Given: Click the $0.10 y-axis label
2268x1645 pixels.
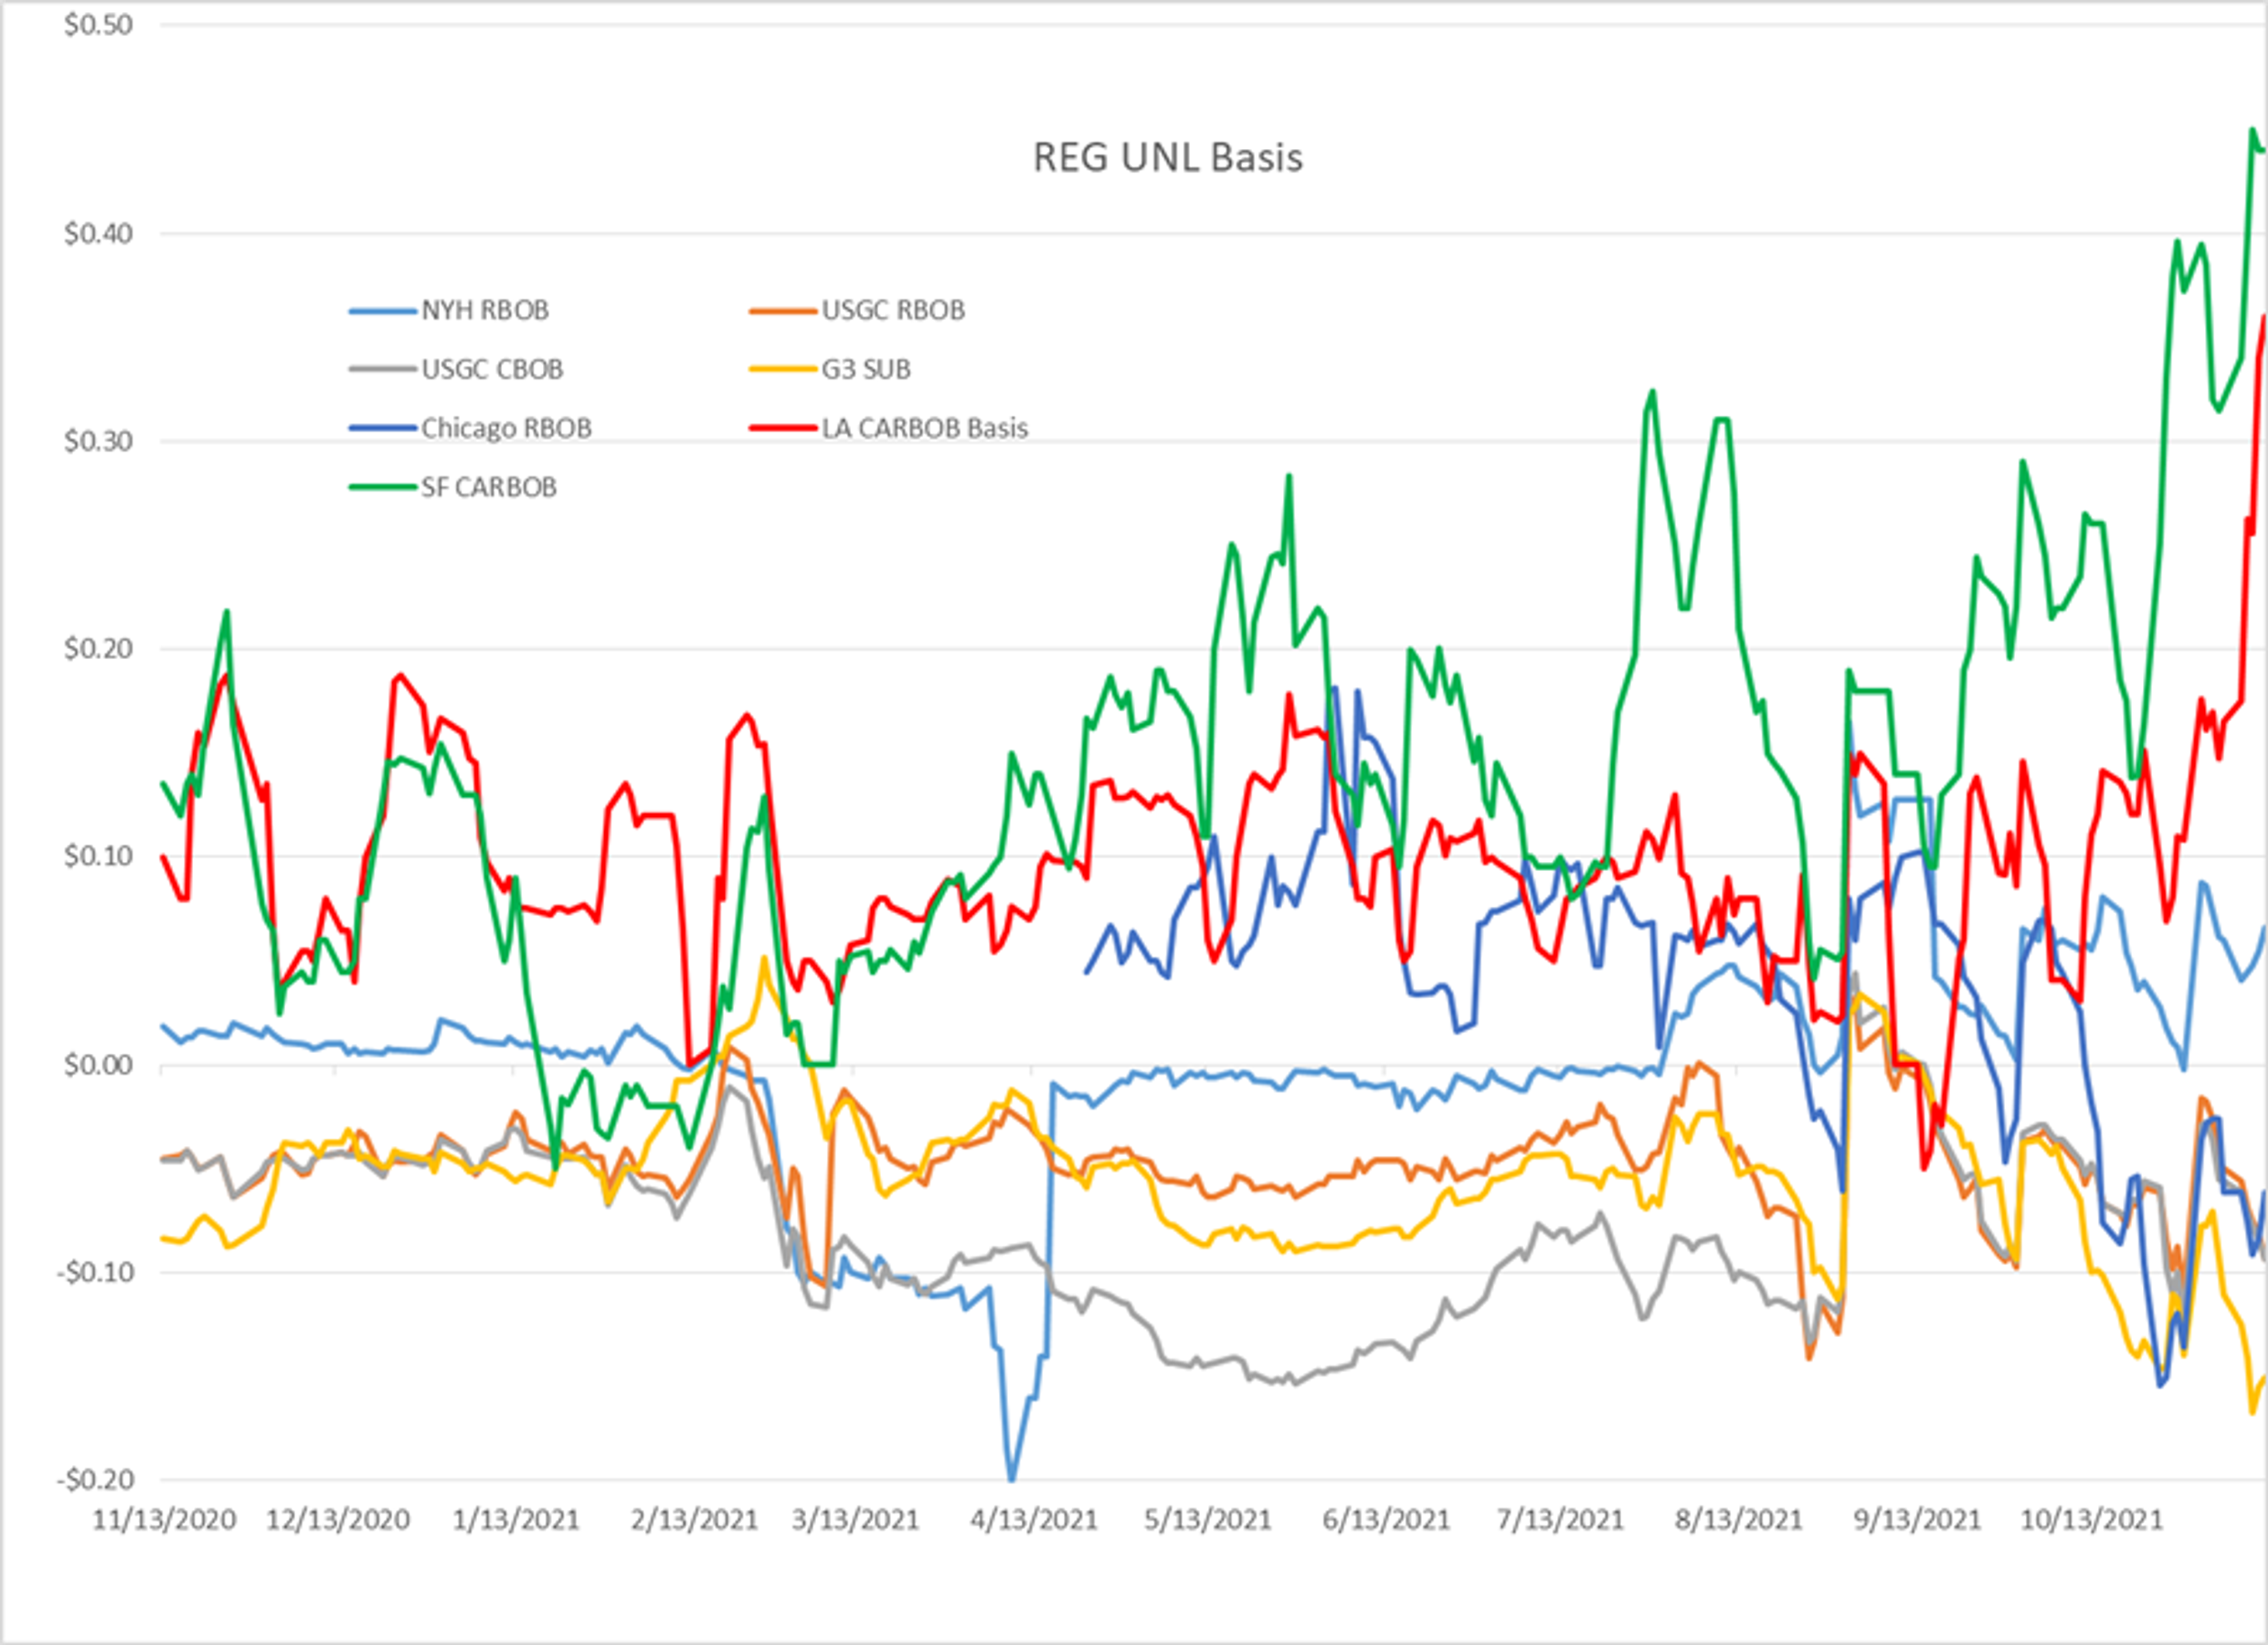Looking at the screenshot, I should (98, 856).
